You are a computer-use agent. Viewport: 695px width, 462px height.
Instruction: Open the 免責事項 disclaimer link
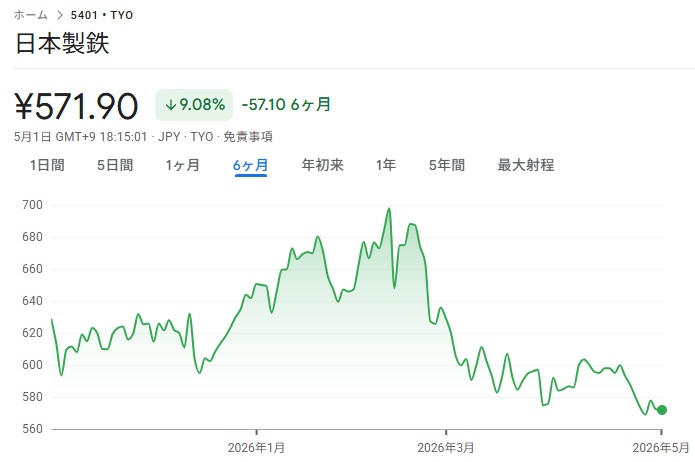point(248,137)
